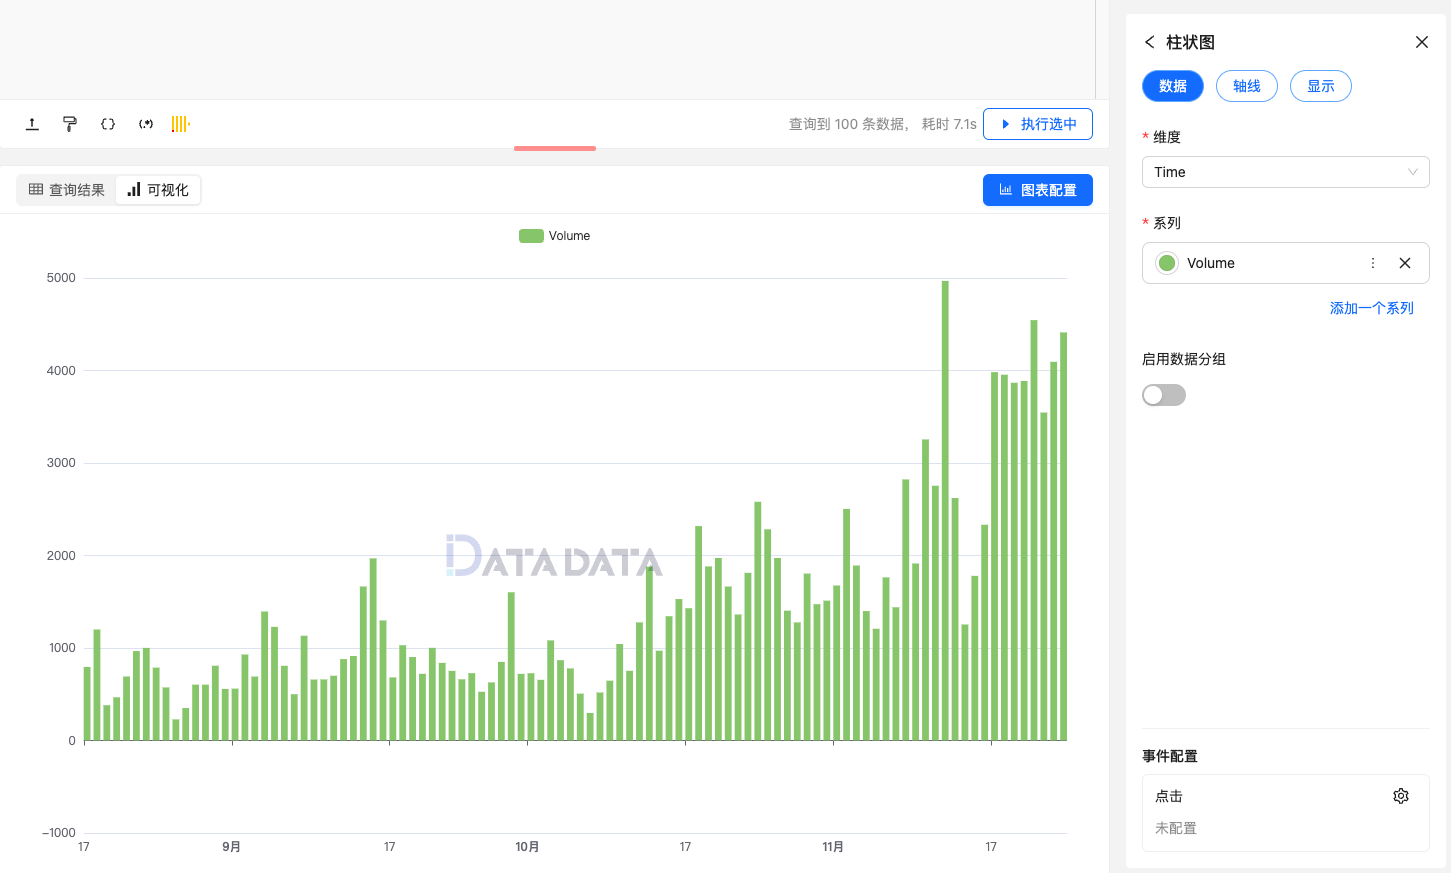Click the back arrow beside 柱状图 title
This screenshot has height=873, width=1451.
tap(1149, 42)
